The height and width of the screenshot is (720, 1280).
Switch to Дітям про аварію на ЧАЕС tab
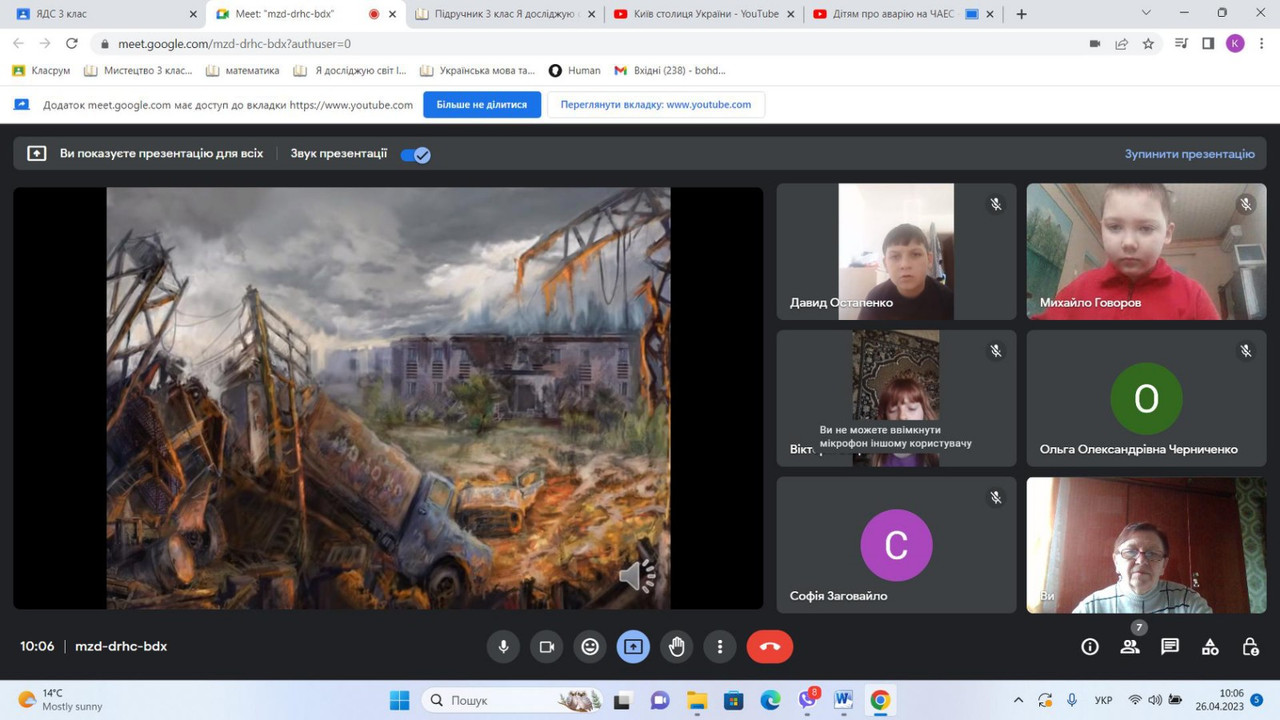(905, 14)
